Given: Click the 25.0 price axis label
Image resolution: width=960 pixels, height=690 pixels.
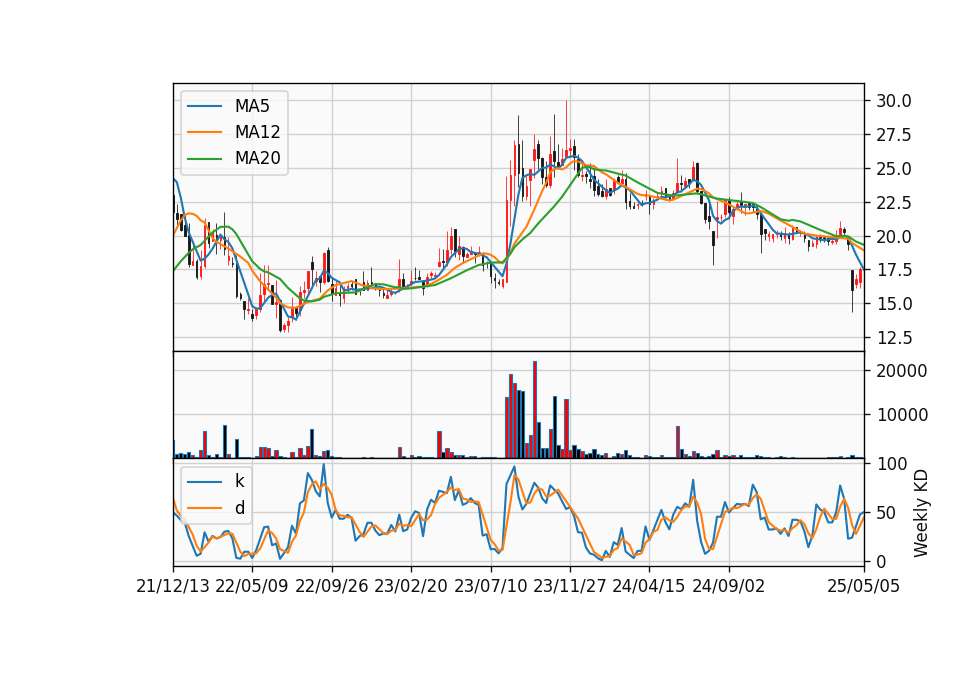Looking at the screenshot, I should 893,168.
